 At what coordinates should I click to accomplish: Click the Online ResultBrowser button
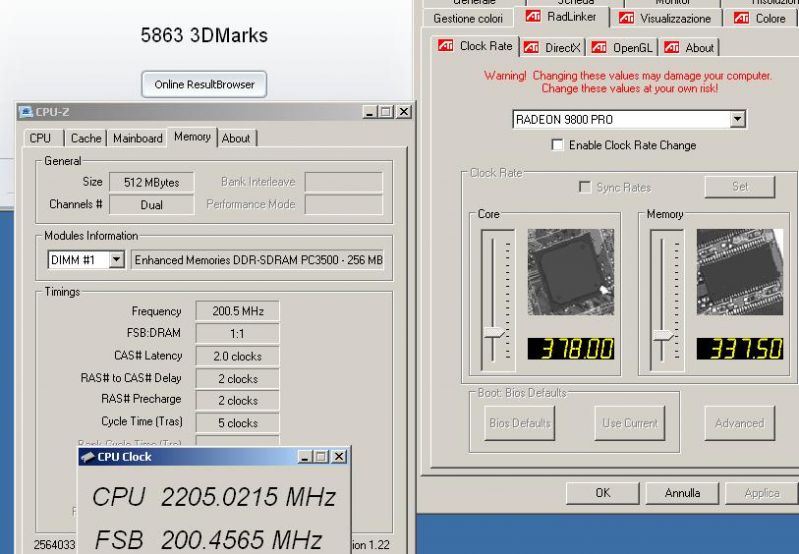point(204,85)
